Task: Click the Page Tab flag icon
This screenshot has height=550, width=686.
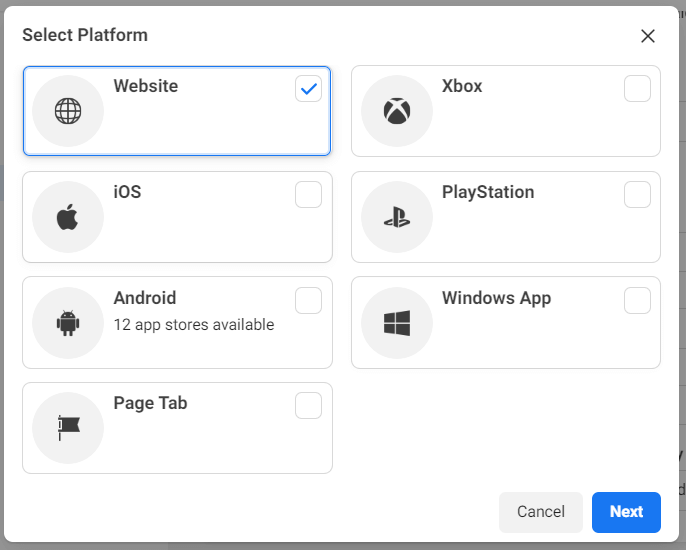Action: click(69, 428)
